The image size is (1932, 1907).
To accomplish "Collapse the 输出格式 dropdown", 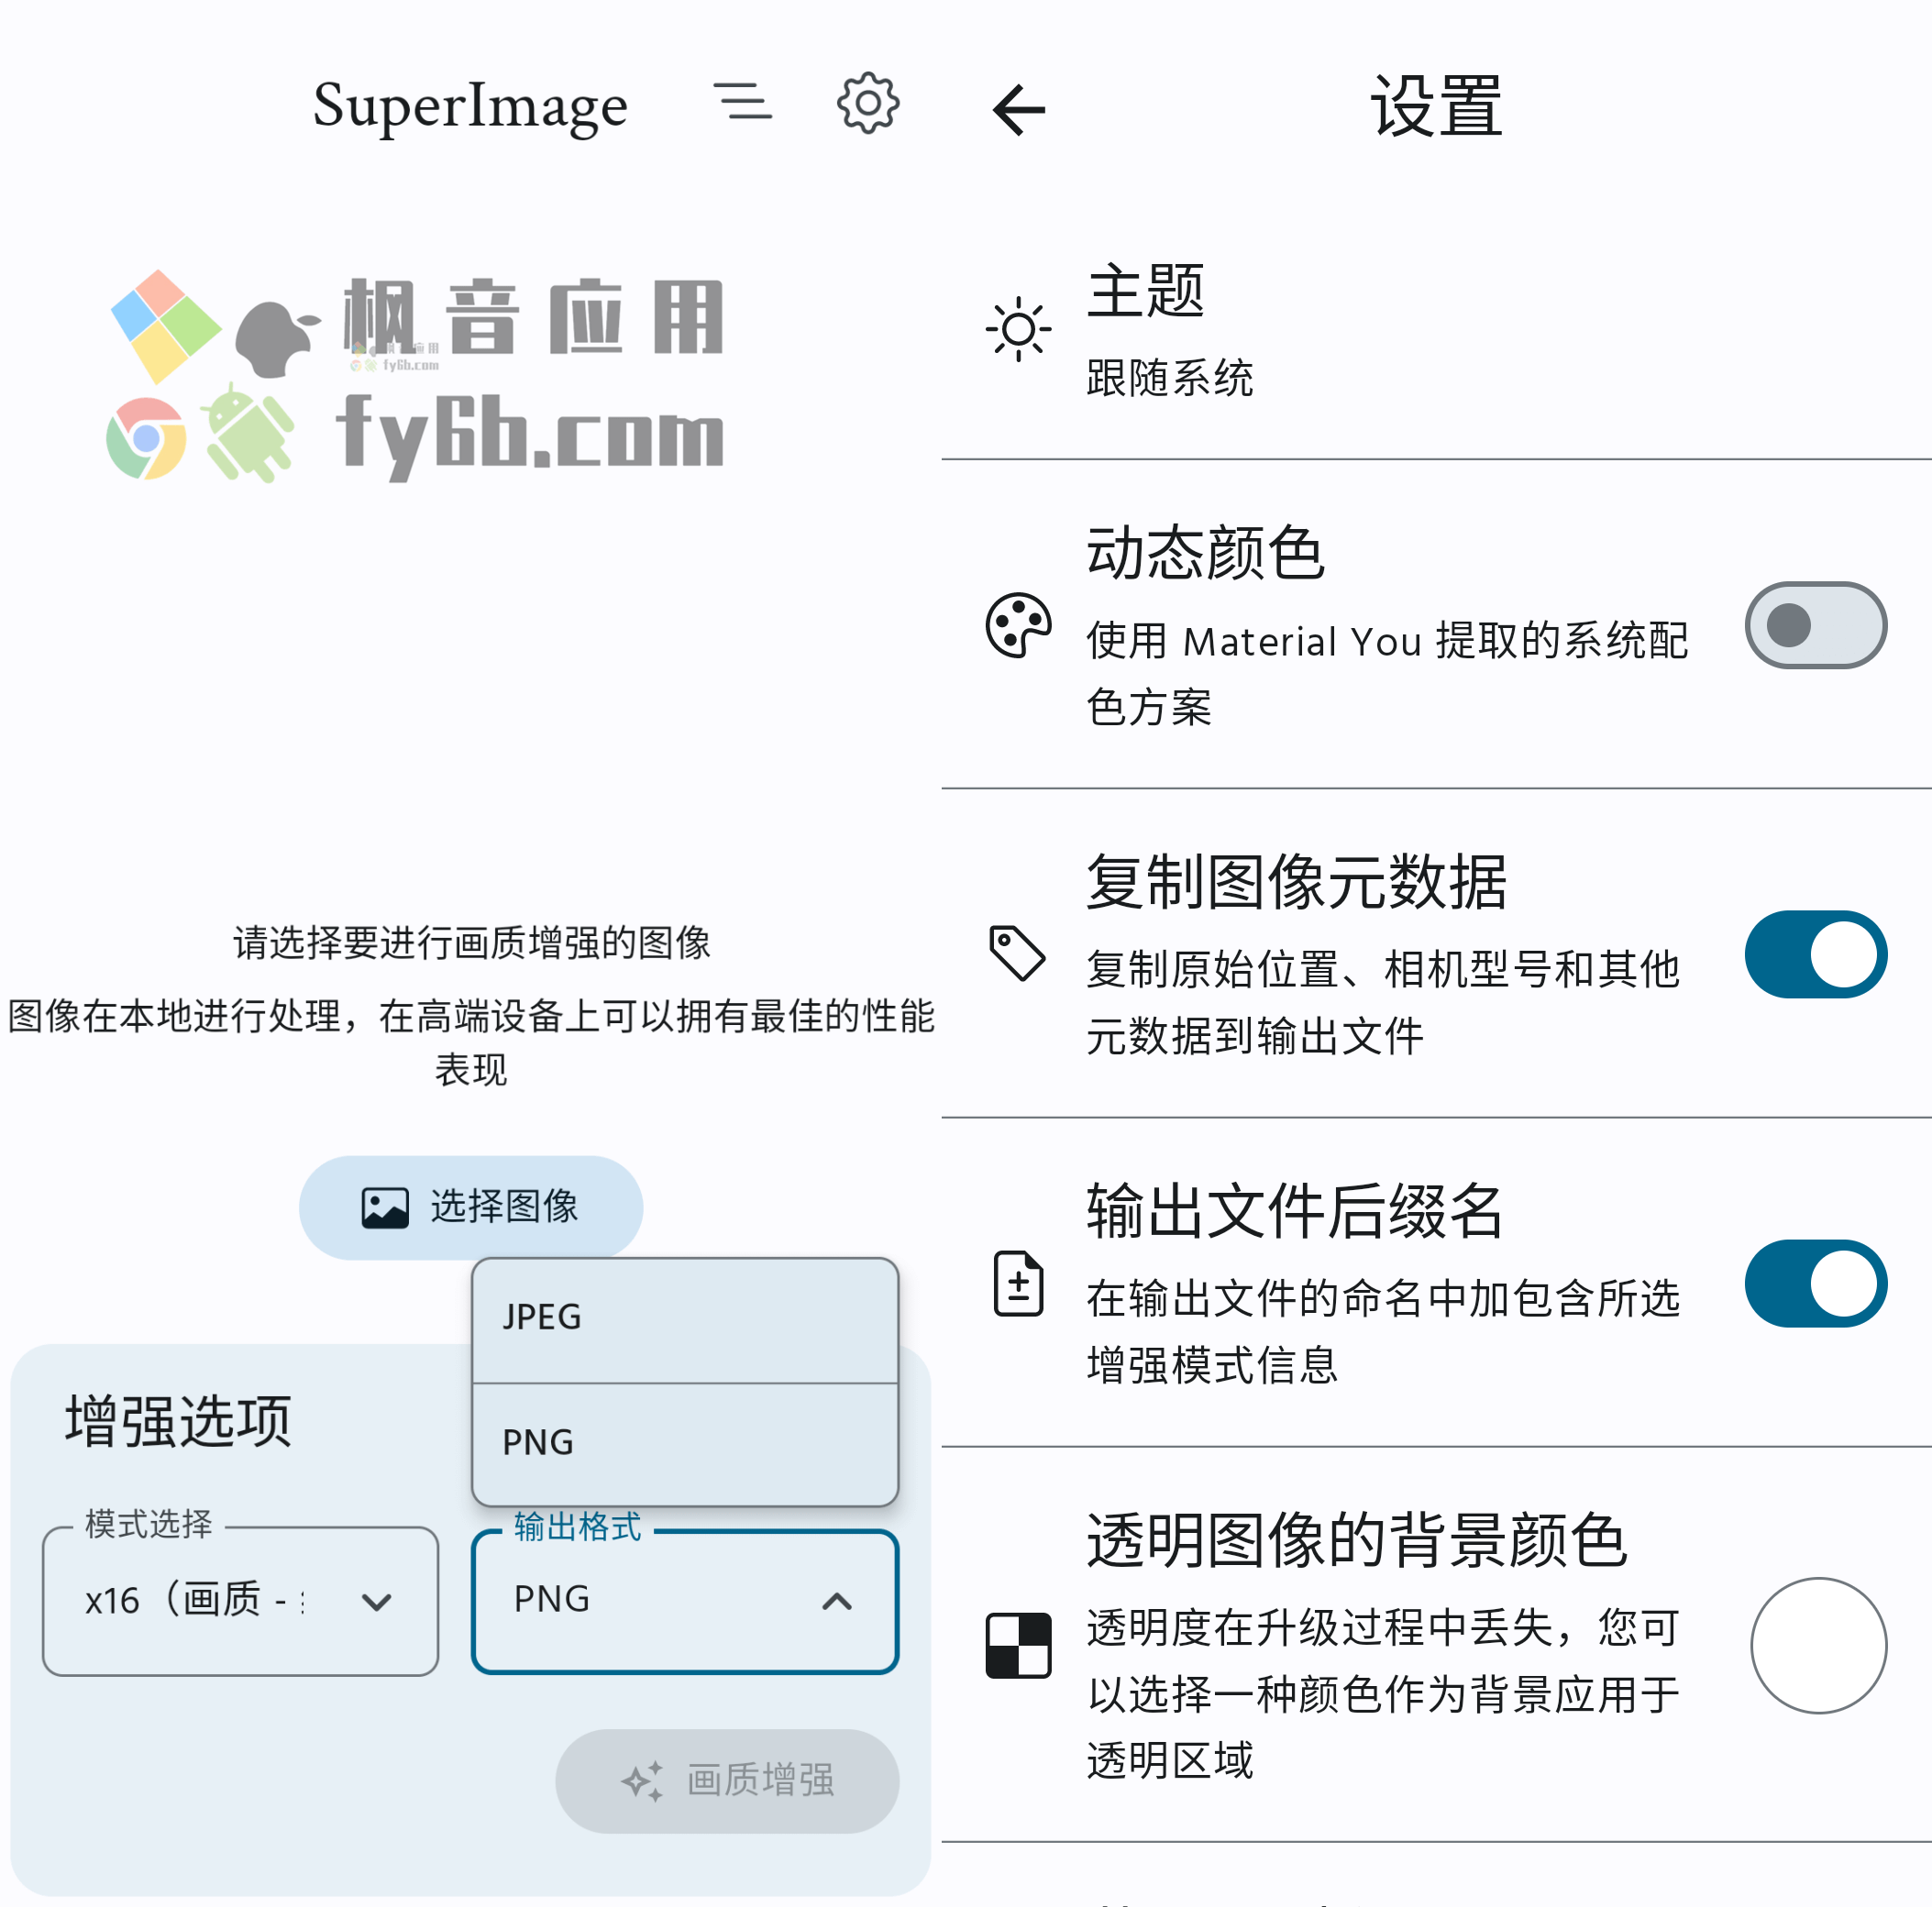I will (685, 1600).
